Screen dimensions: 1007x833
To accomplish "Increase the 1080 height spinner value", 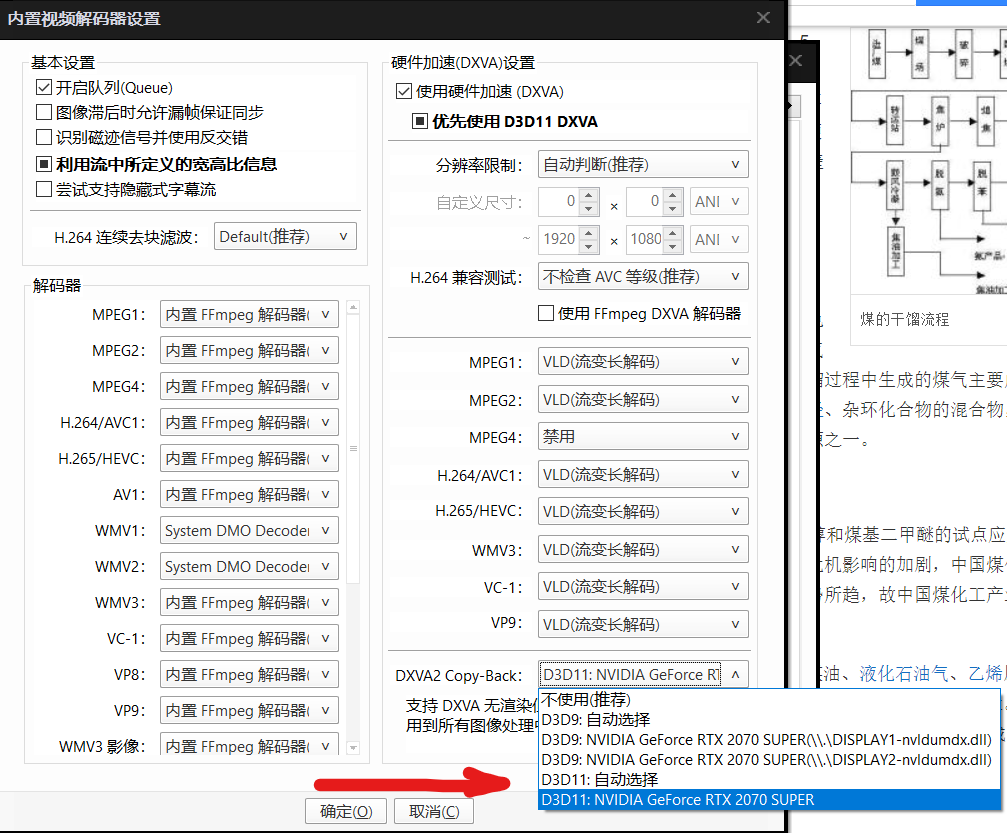I will tap(672, 232).
